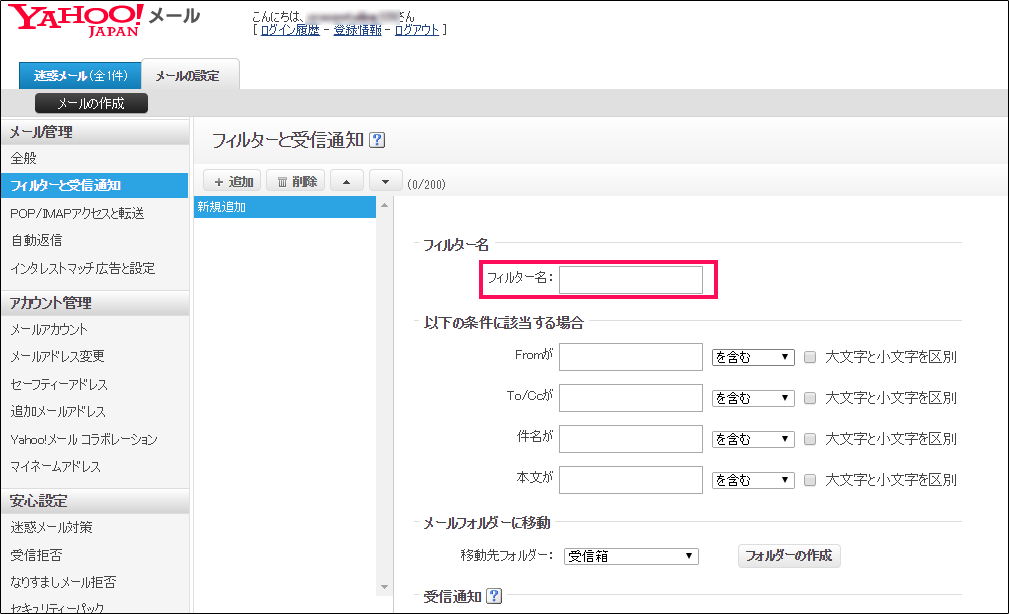Viewport: 1009px width, 614px height.
Task: Open the を含む dropdown for From
Action: [752, 356]
